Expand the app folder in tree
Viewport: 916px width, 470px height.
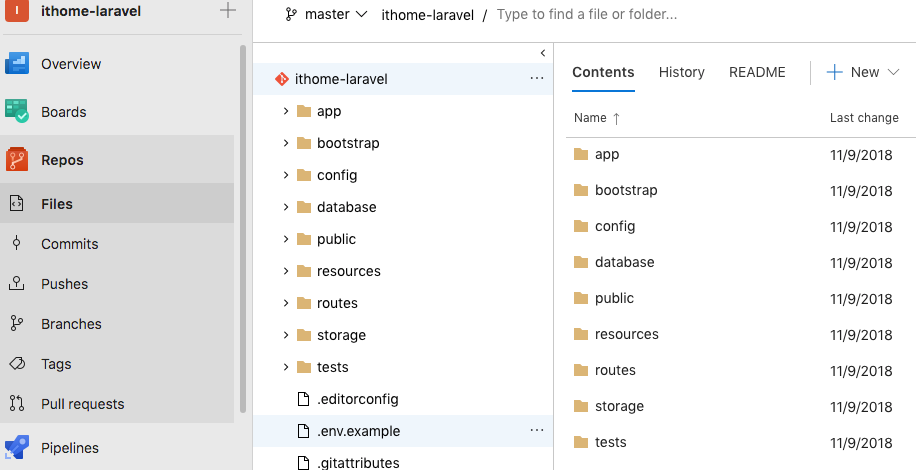286,111
